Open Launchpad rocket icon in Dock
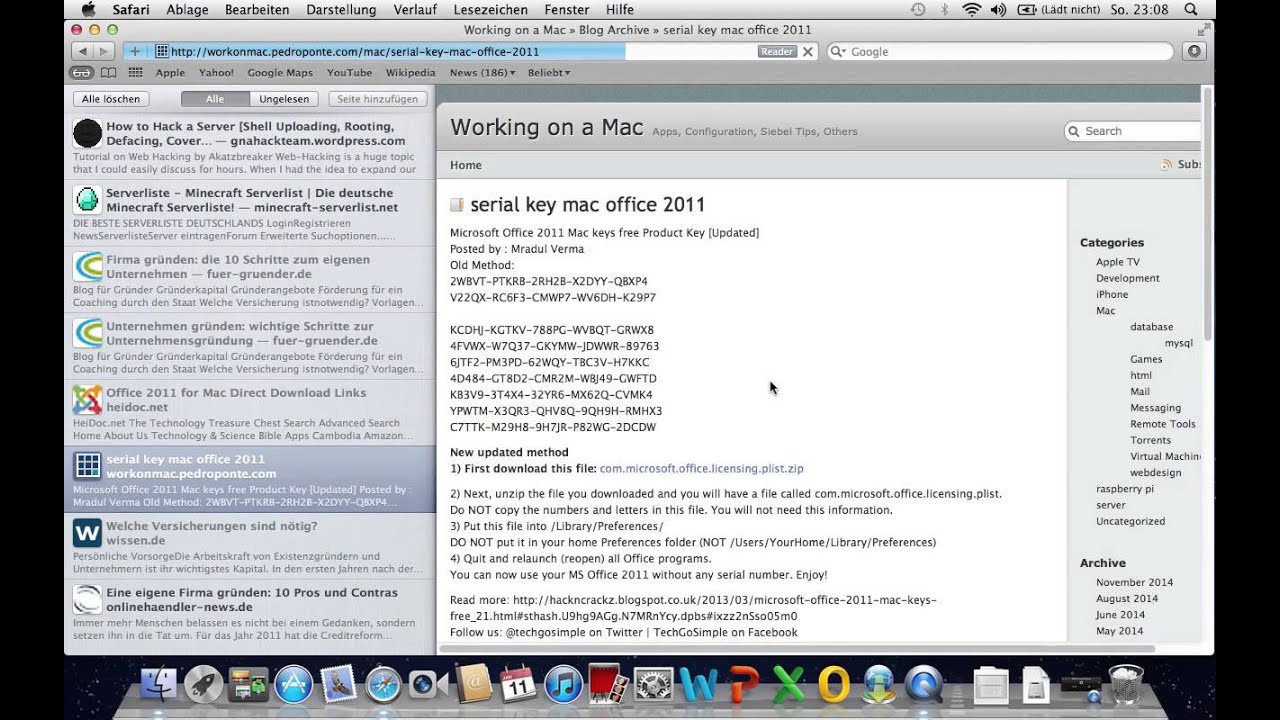This screenshot has width=1280, height=720. [x=204, y=684]
